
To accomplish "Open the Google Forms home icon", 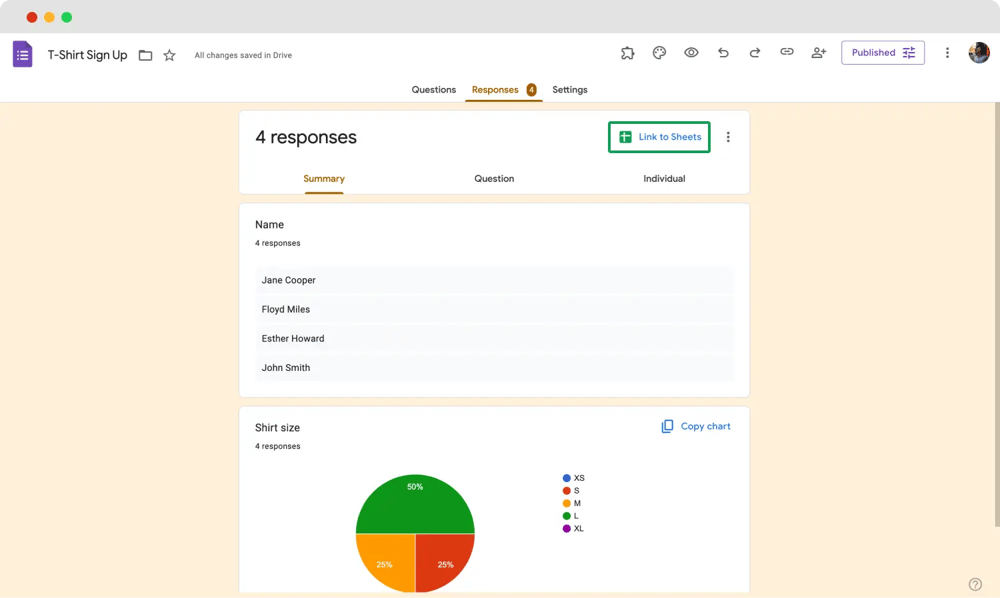I will tap(22, 55).
